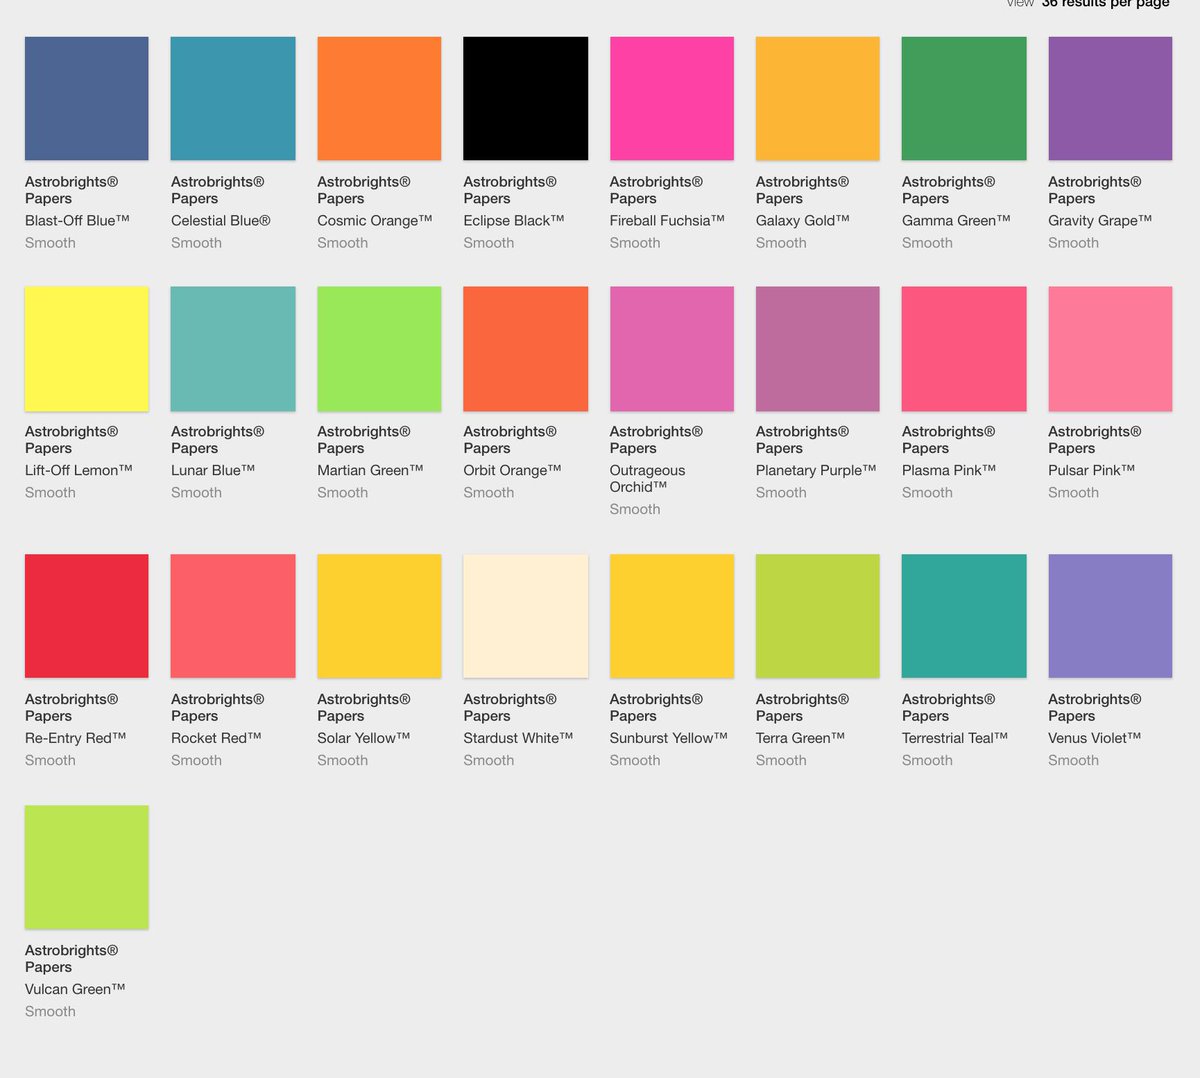Click the Gamma Green™ product name

(956, 220)
